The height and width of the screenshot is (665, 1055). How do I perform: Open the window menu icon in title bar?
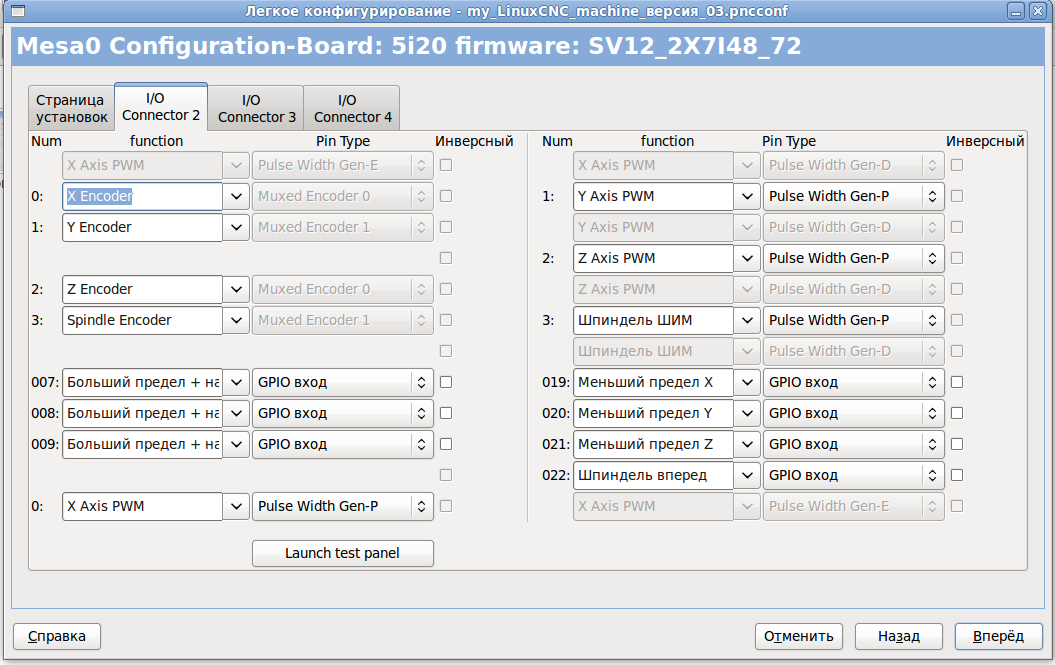18,11
